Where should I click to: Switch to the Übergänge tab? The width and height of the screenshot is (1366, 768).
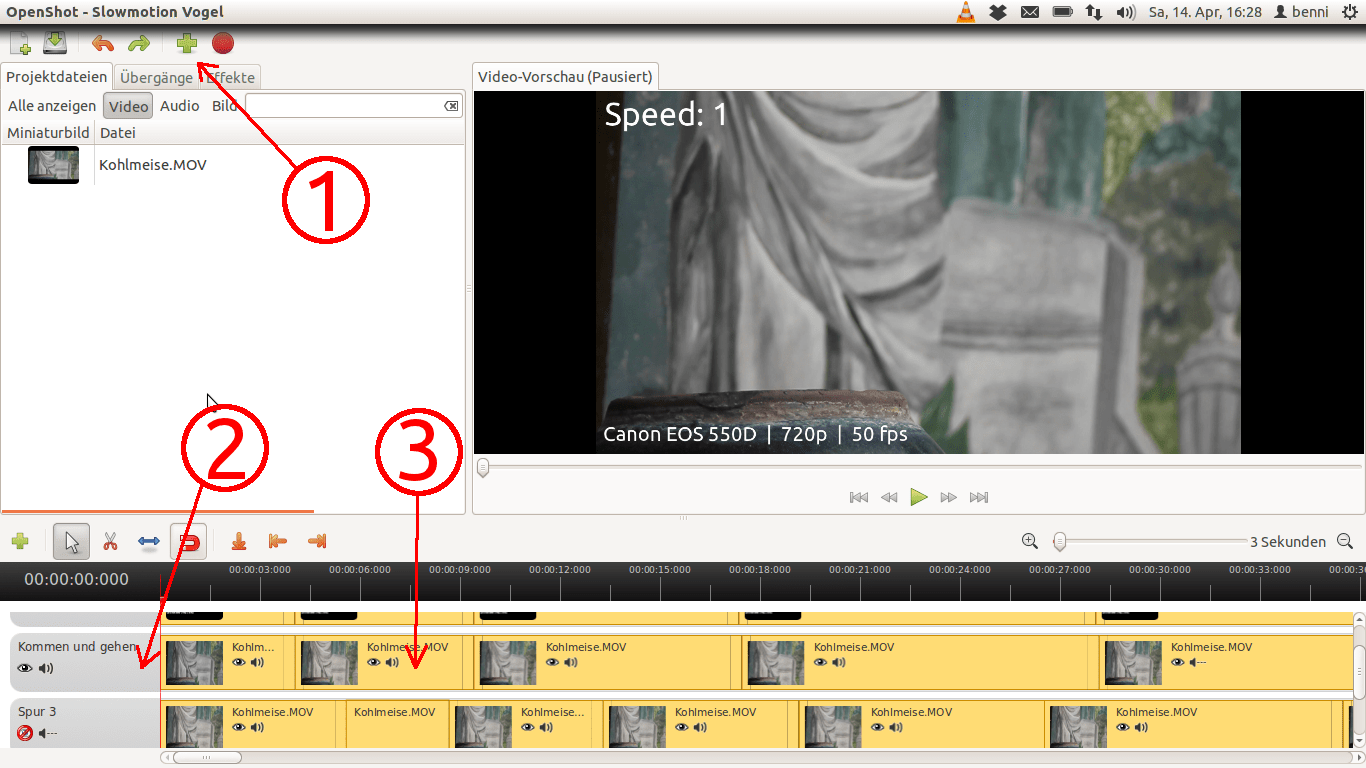tap(154, 76)
